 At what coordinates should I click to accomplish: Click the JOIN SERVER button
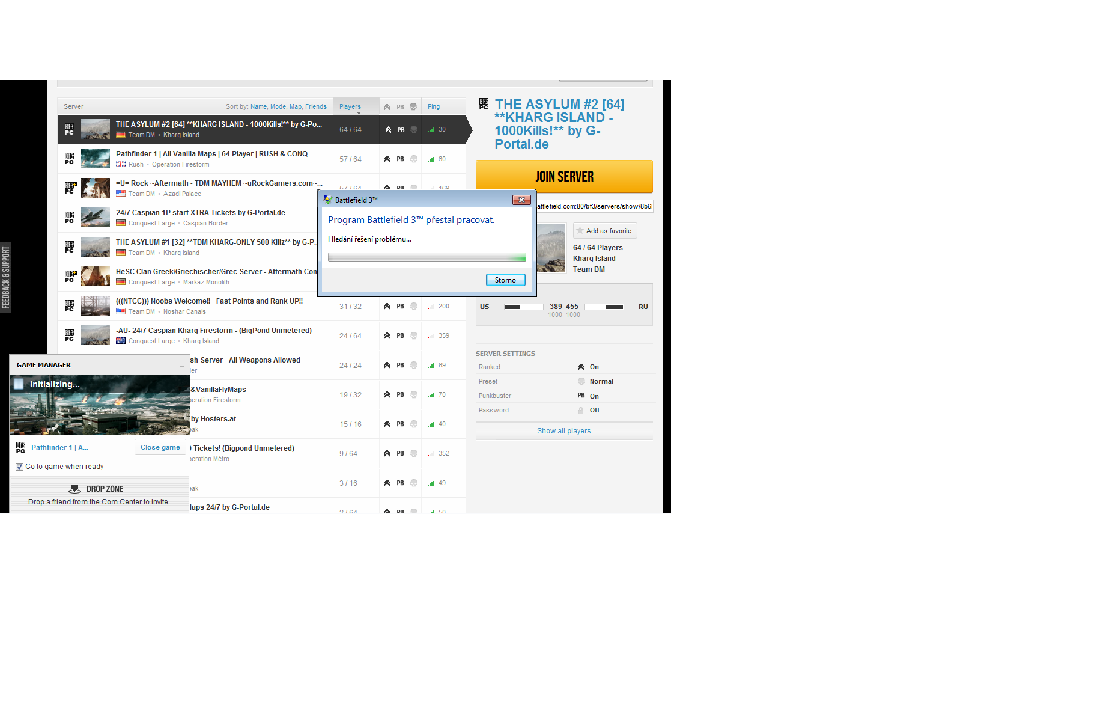(564, 177)
